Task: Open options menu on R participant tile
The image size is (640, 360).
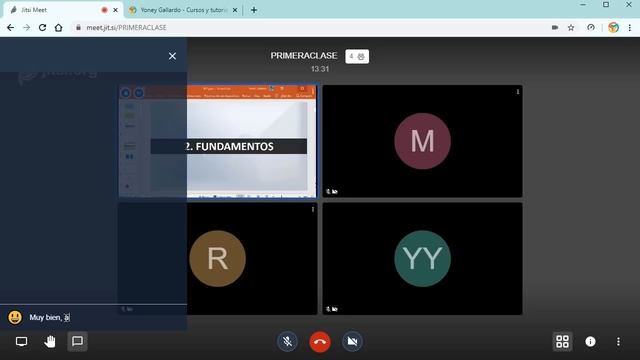Action: pos(313,209)
